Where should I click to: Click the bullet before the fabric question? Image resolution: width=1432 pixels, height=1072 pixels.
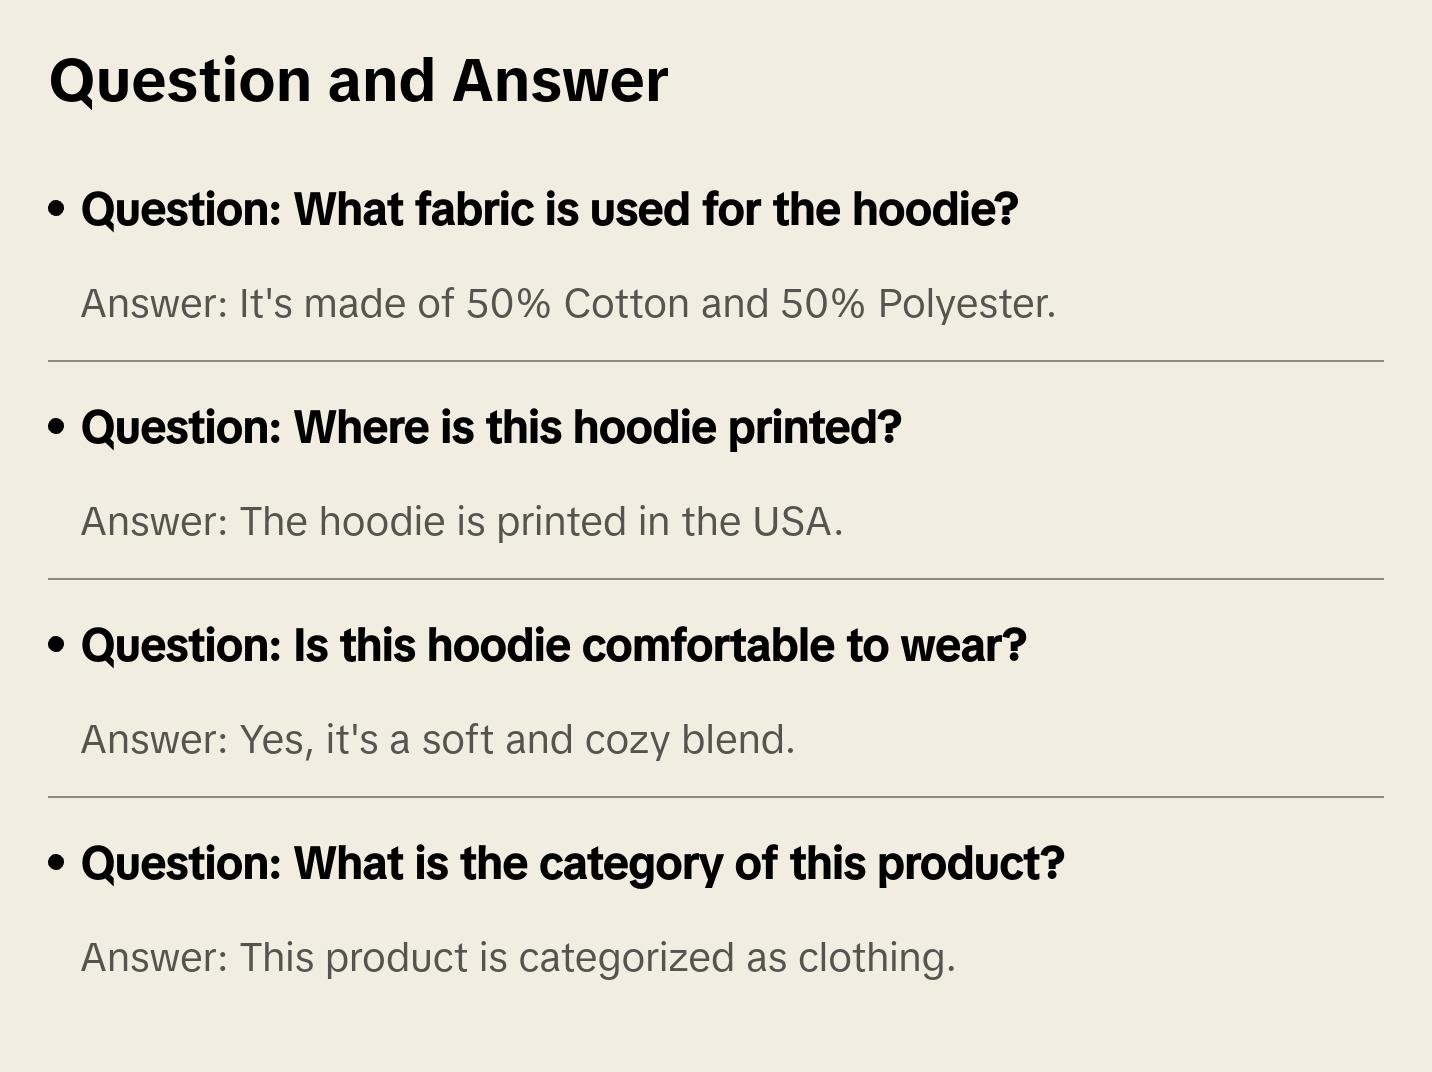click(x=57, y=210)
